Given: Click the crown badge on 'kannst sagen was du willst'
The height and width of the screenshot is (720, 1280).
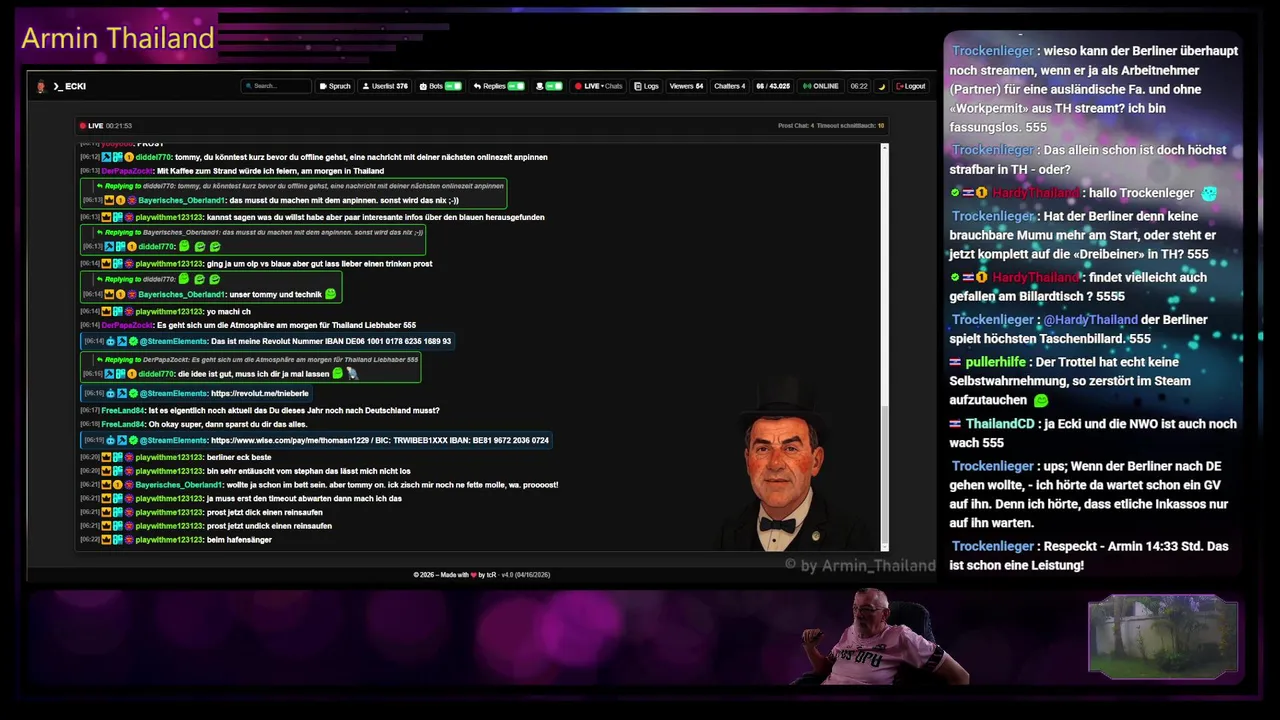Looking at the screenshot, I should pos(107,217).
